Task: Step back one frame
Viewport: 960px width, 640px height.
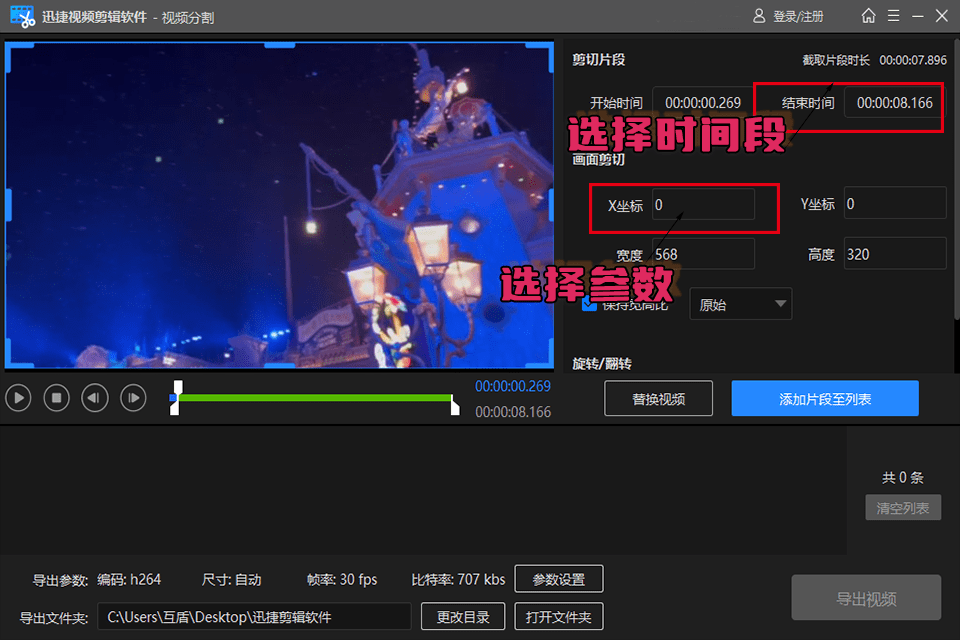Action: 94,398
